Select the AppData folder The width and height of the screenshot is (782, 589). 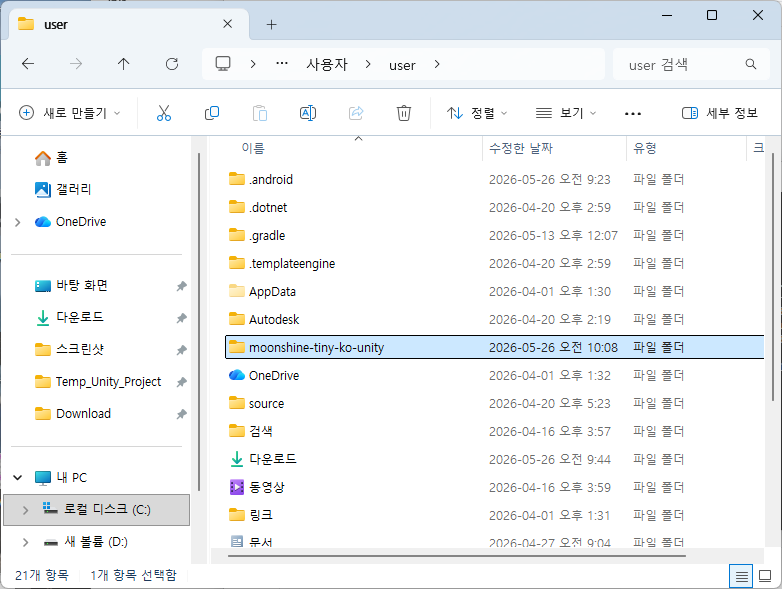coord(495,291)
